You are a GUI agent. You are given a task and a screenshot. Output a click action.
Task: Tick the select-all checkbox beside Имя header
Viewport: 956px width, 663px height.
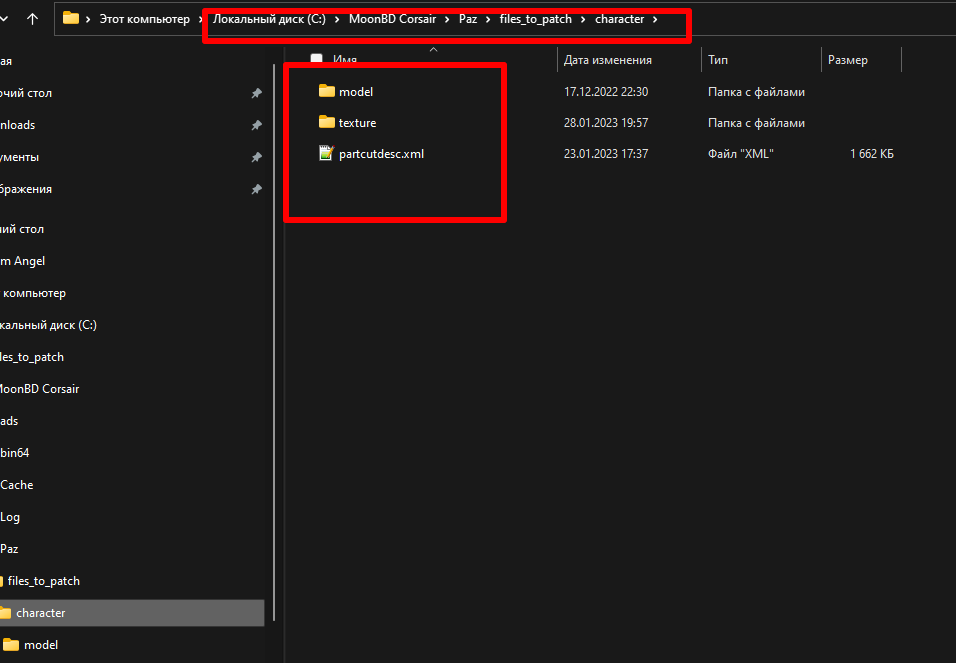(x=317, y=60)
